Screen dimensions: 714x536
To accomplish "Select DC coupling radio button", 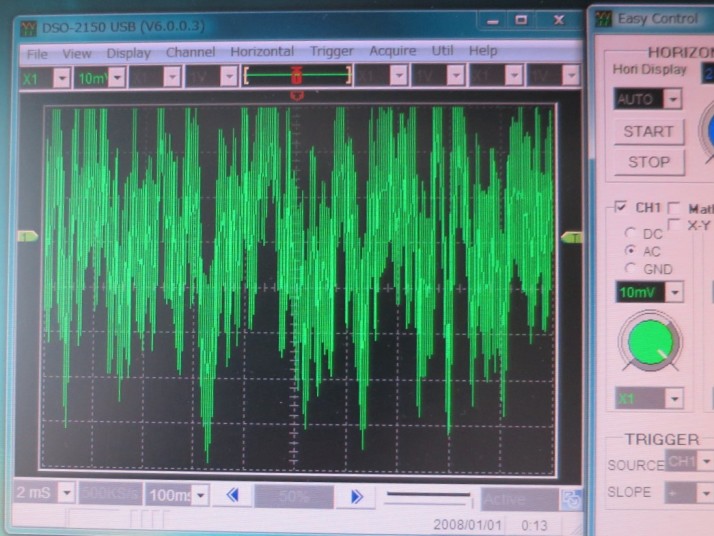I will [631, 233].
